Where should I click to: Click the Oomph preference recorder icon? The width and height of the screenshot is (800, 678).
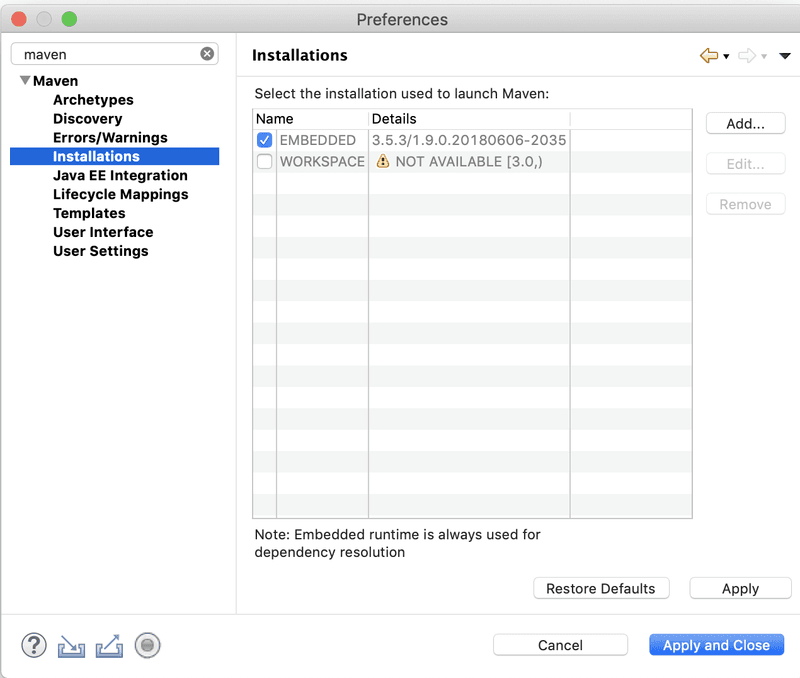(x=147, y=645)
